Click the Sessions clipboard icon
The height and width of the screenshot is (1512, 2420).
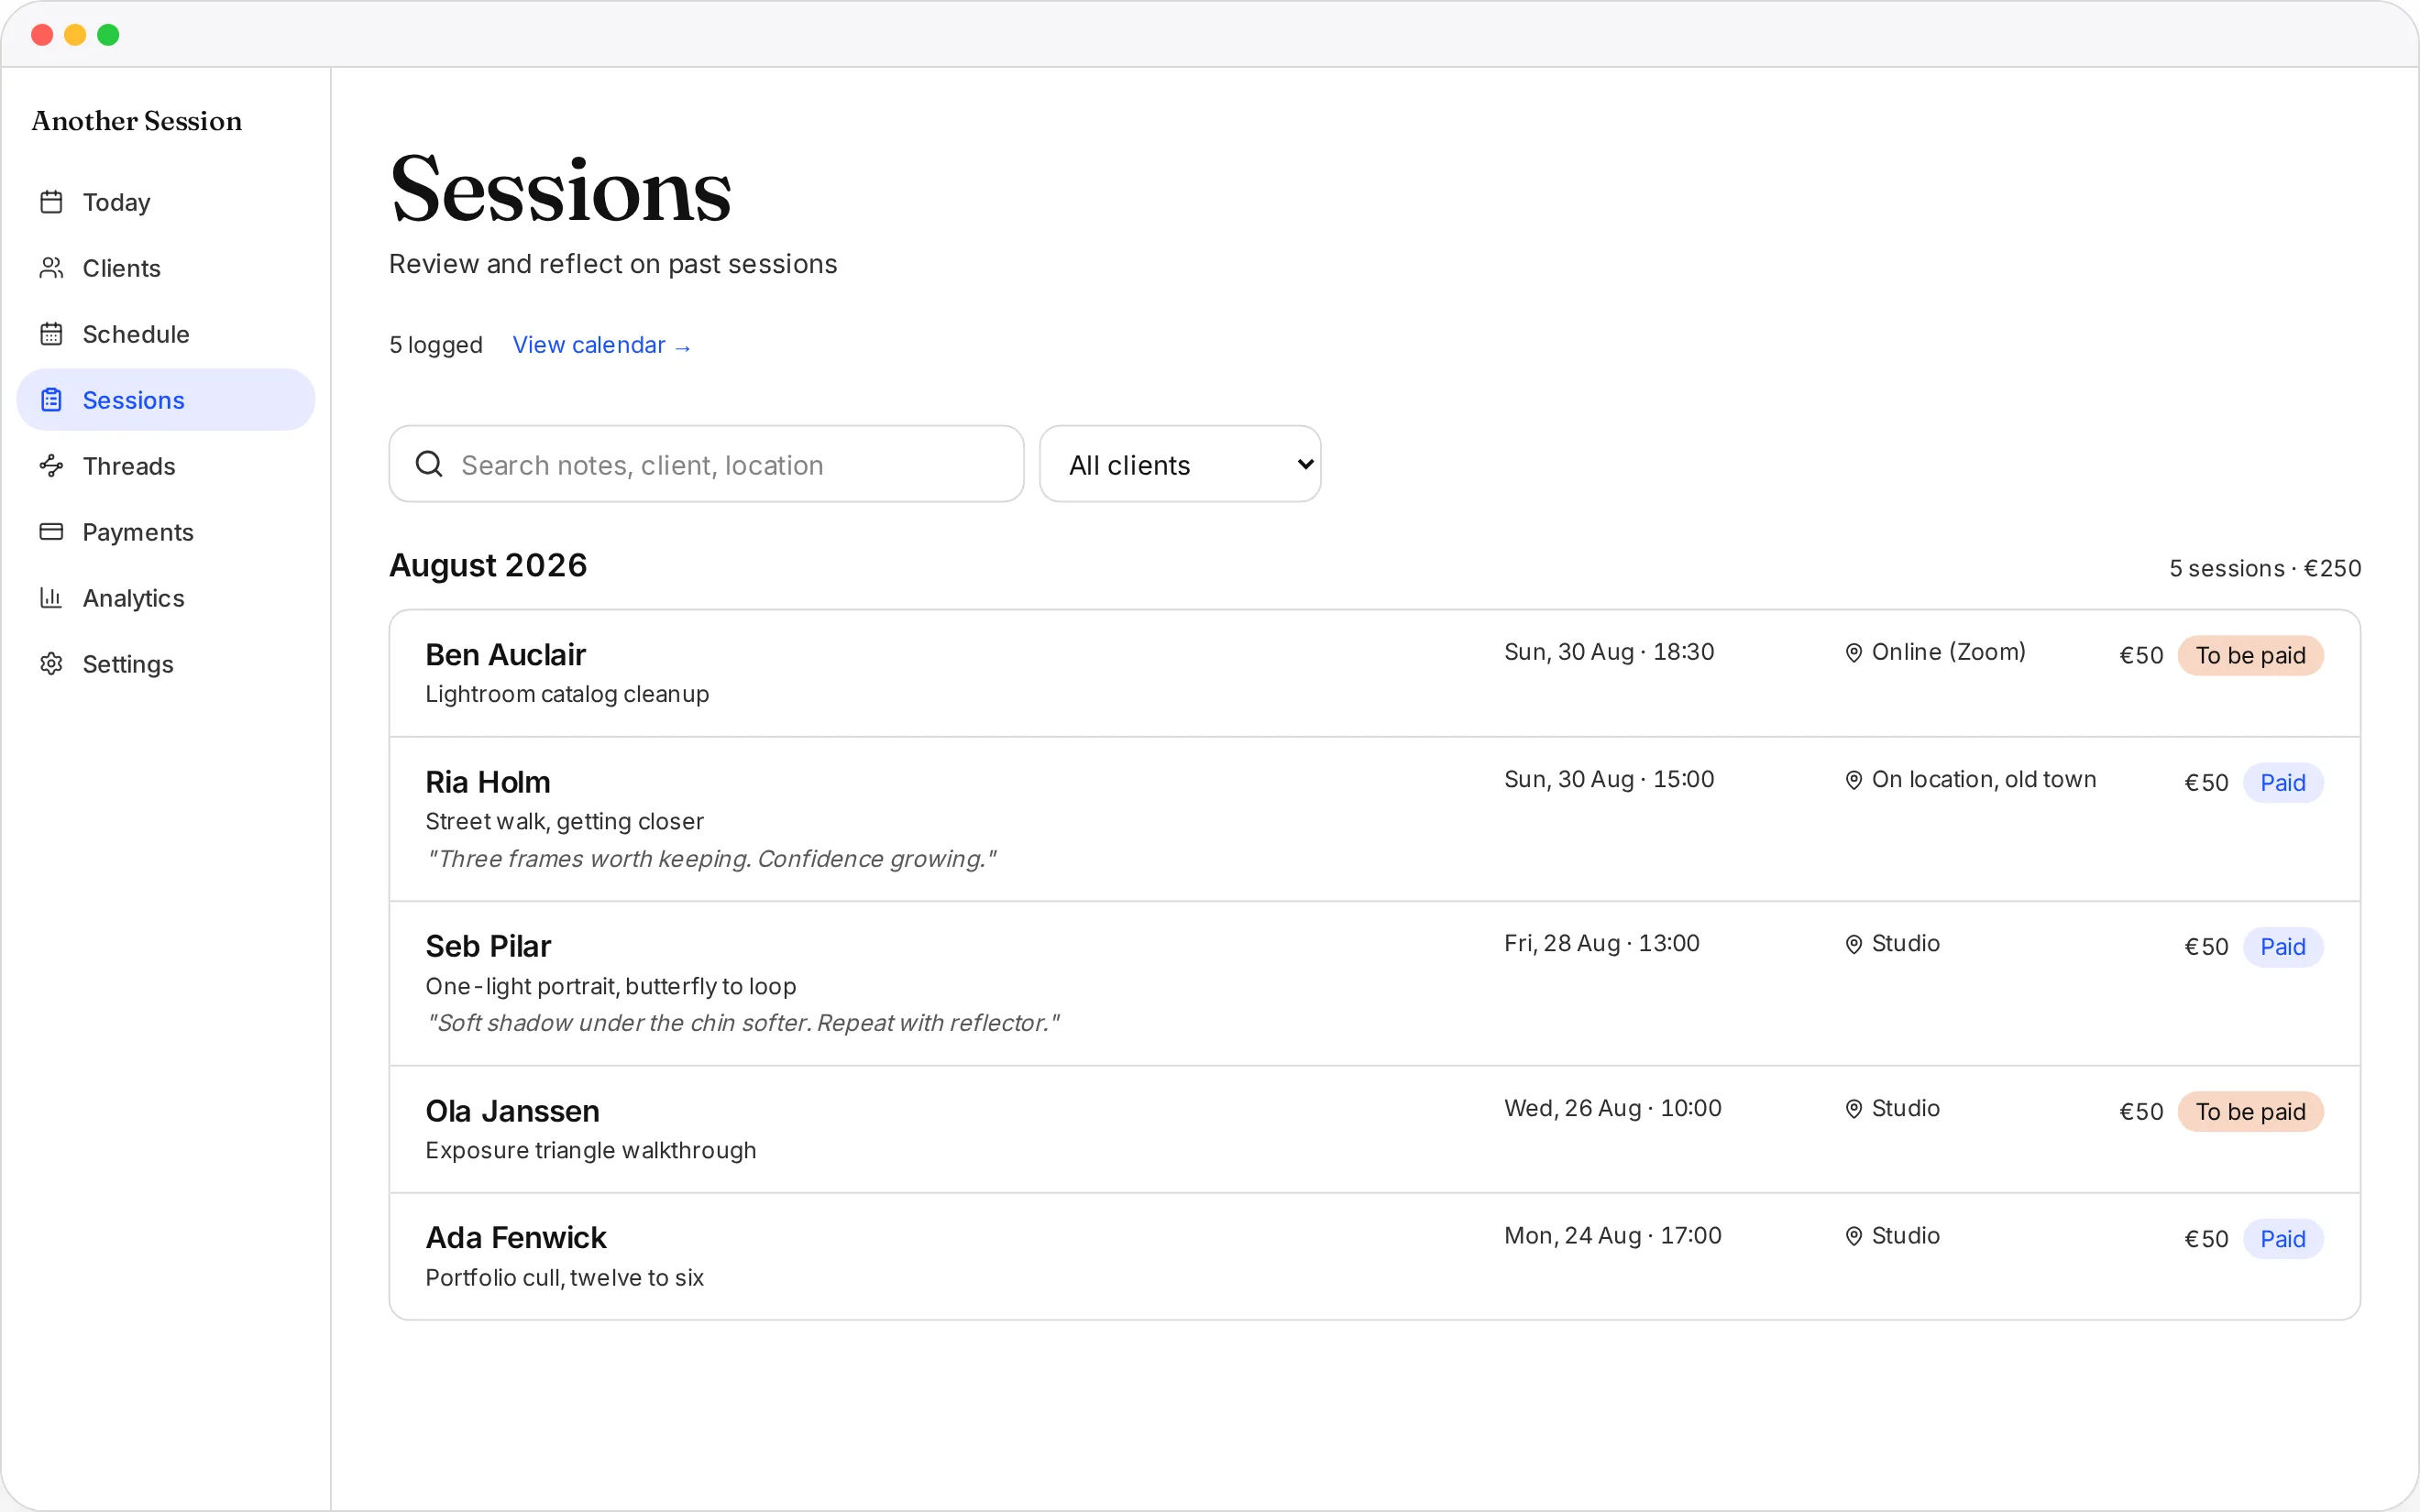click(51, 400)
